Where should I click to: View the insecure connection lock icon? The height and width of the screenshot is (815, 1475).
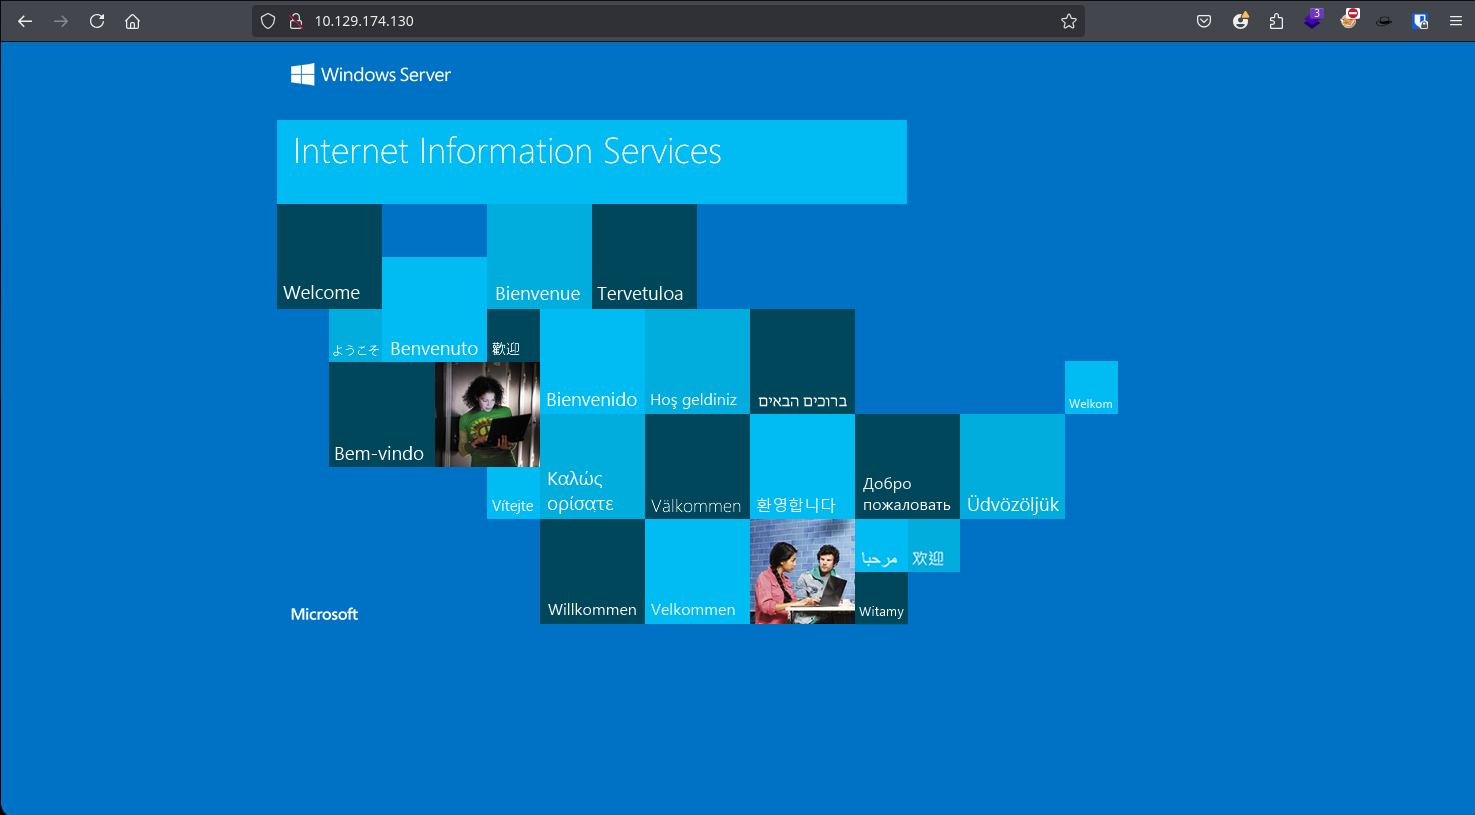tap(296, 21)
